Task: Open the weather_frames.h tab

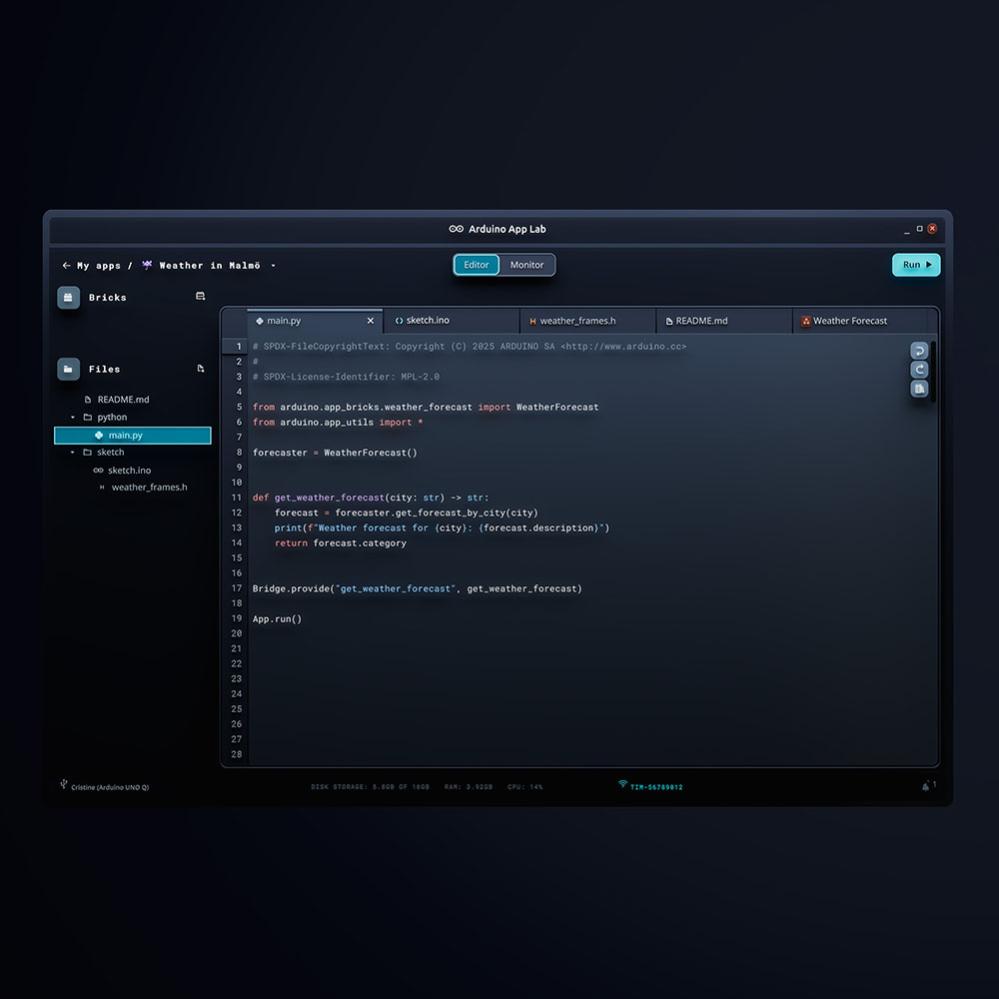Action: [577, 321]
